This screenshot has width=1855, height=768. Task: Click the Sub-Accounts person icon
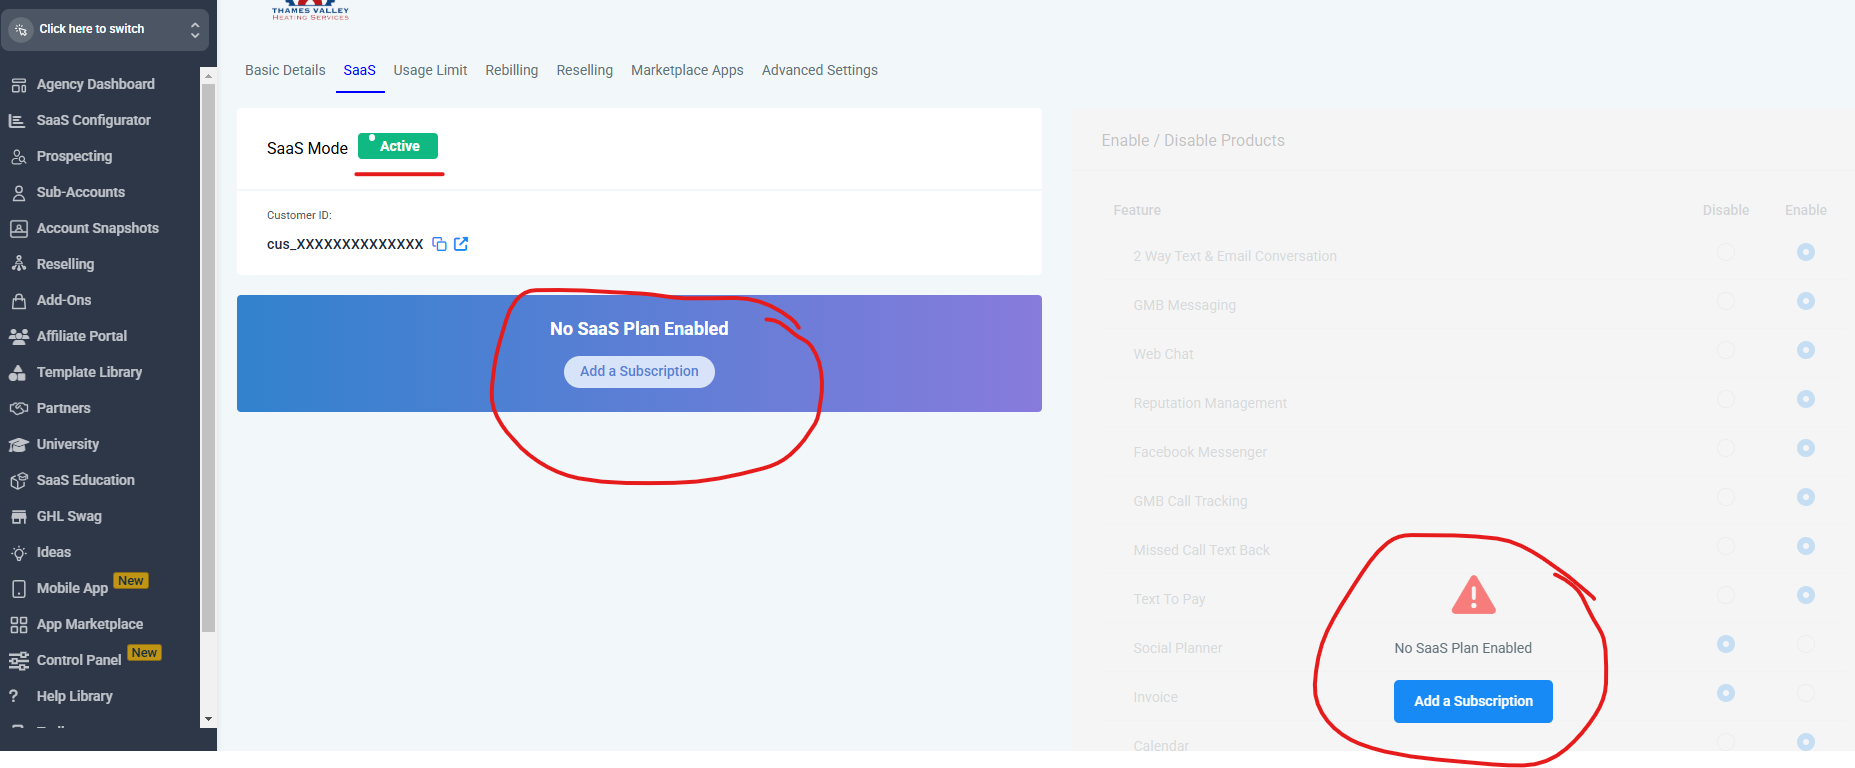point(18,193)
